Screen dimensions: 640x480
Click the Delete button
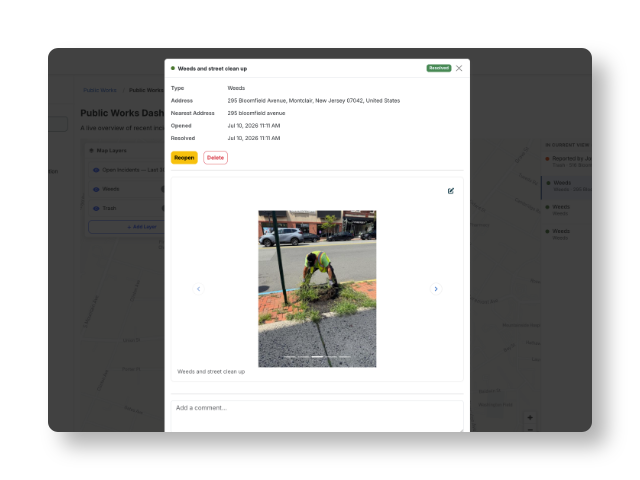pyautogui.click(x=215, y=158)
